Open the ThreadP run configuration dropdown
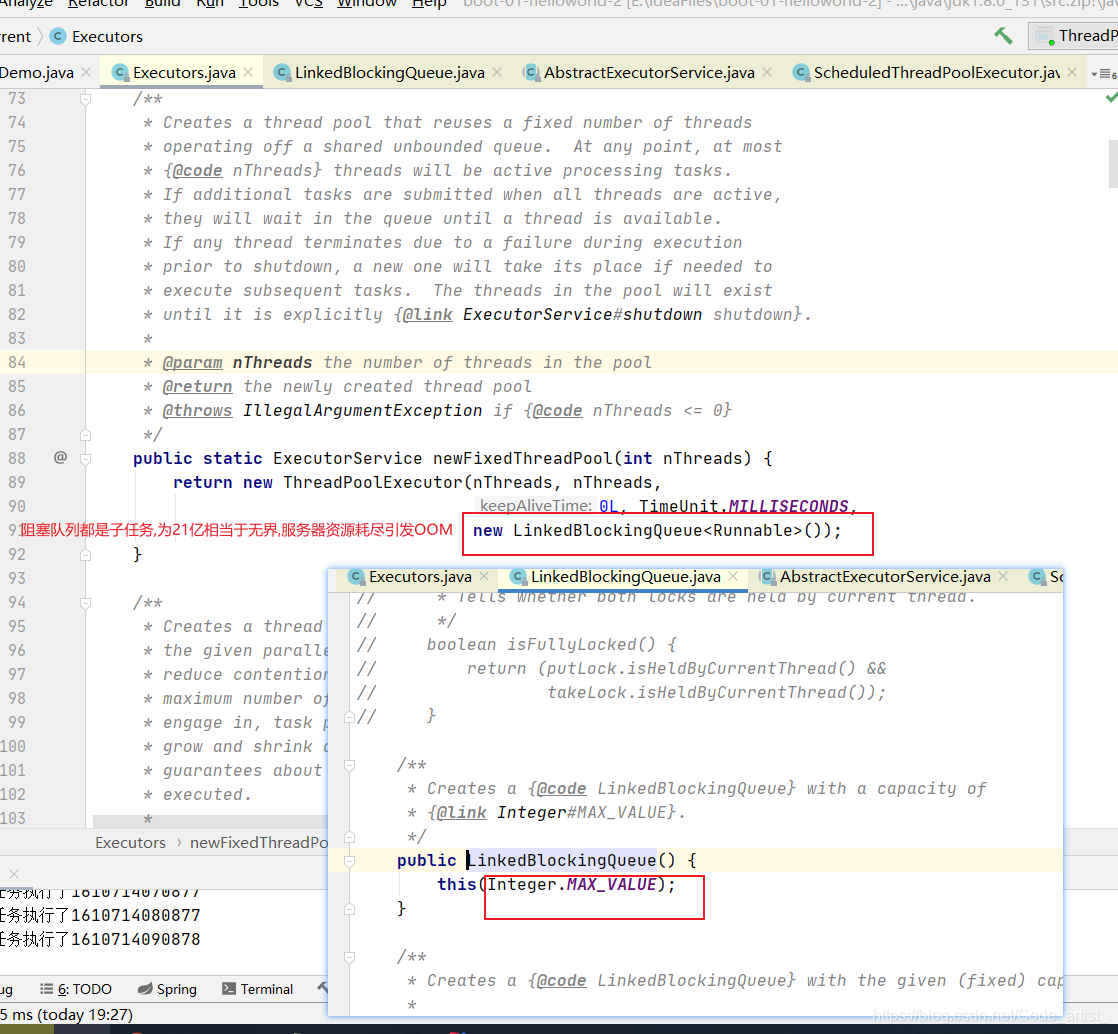Image resolution: width=1118 pixels, height=1034 pixels. click(x=1073, y=36)
